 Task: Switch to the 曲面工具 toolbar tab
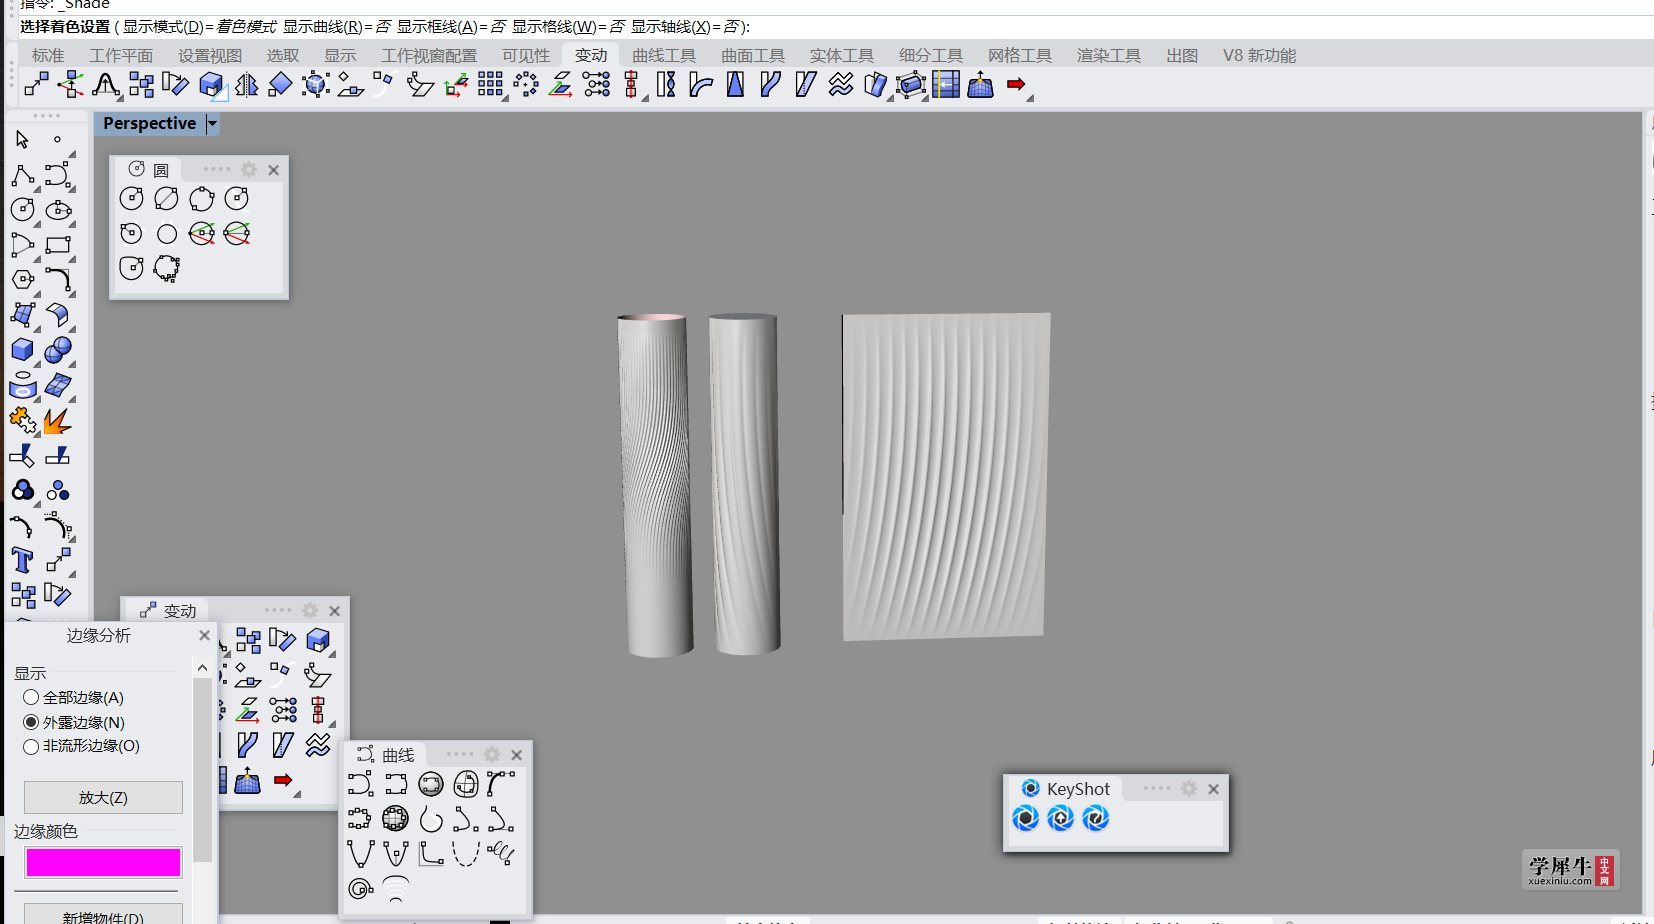coord(753,55)
